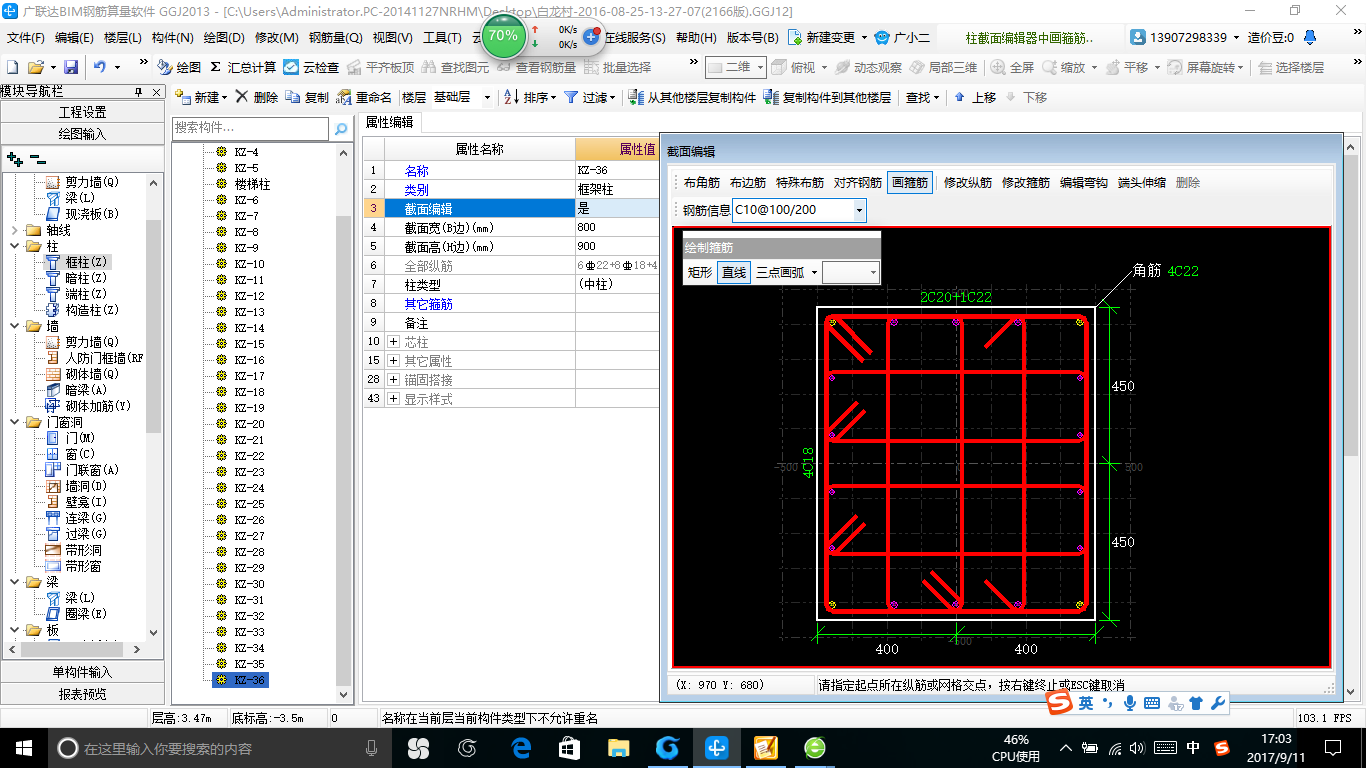Screen dimensions: 1366x768
Task: Click 新建 new component button
Action: pos(201,97)
